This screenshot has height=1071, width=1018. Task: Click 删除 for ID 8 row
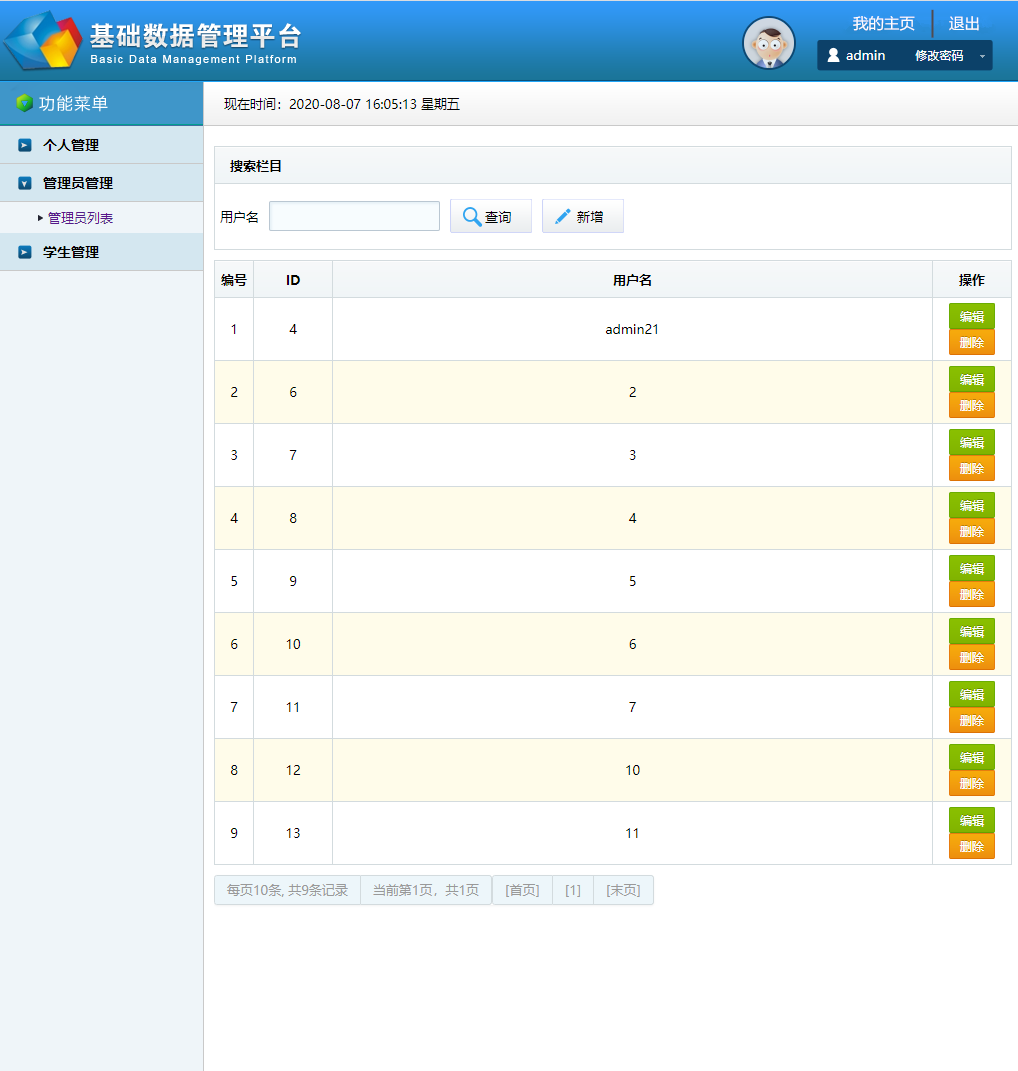[x=972, y=531]
